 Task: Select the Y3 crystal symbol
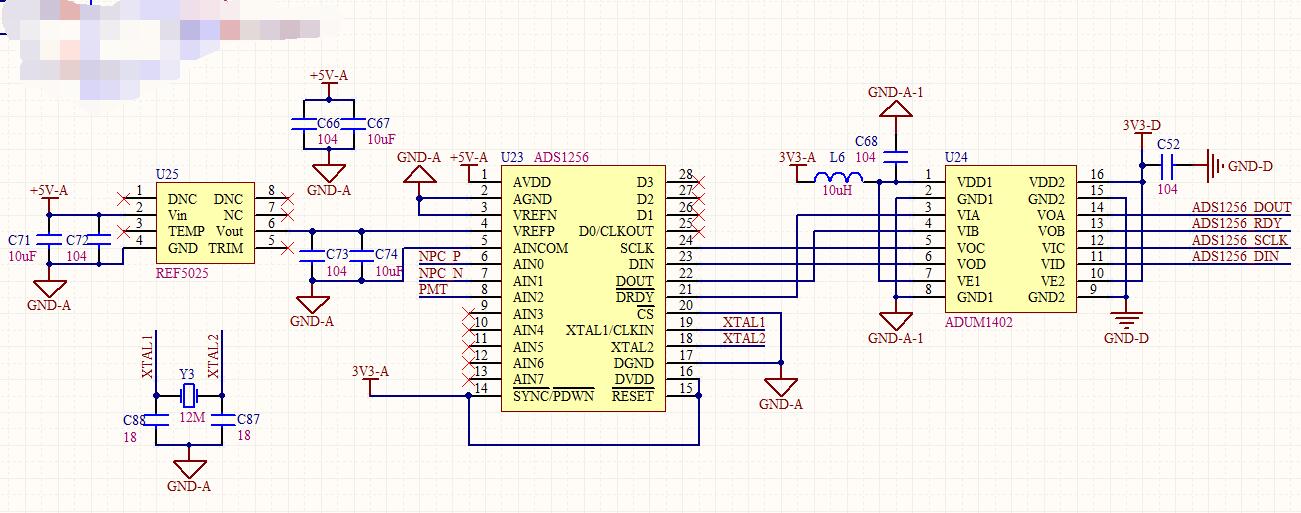point(187,397)
